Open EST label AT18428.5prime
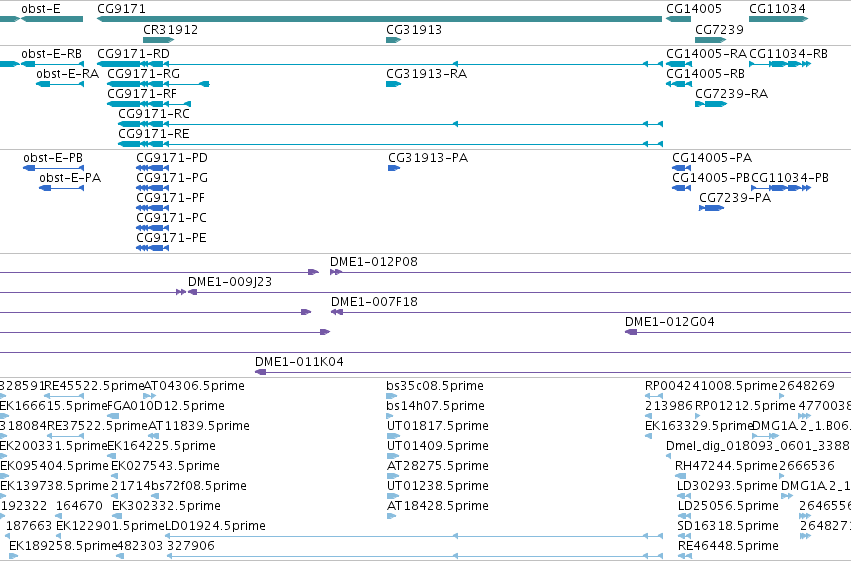 (x=437, y=507)
